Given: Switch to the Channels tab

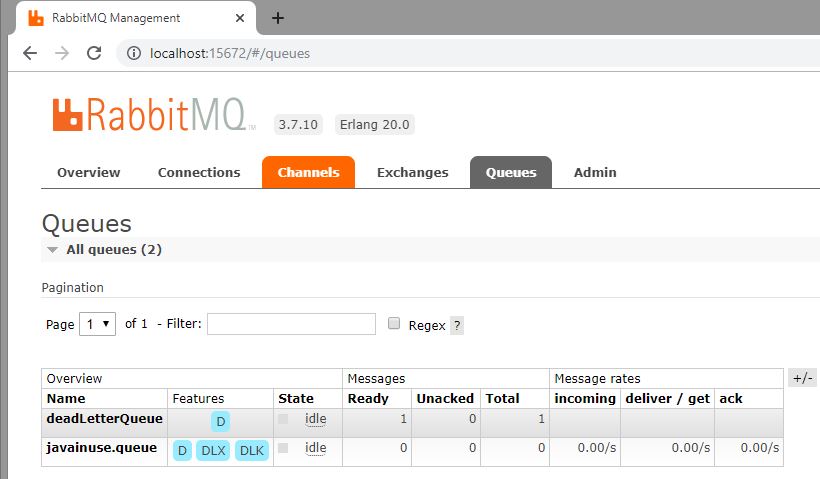Looking at the screenshot, I should click(x=309, y=172).
